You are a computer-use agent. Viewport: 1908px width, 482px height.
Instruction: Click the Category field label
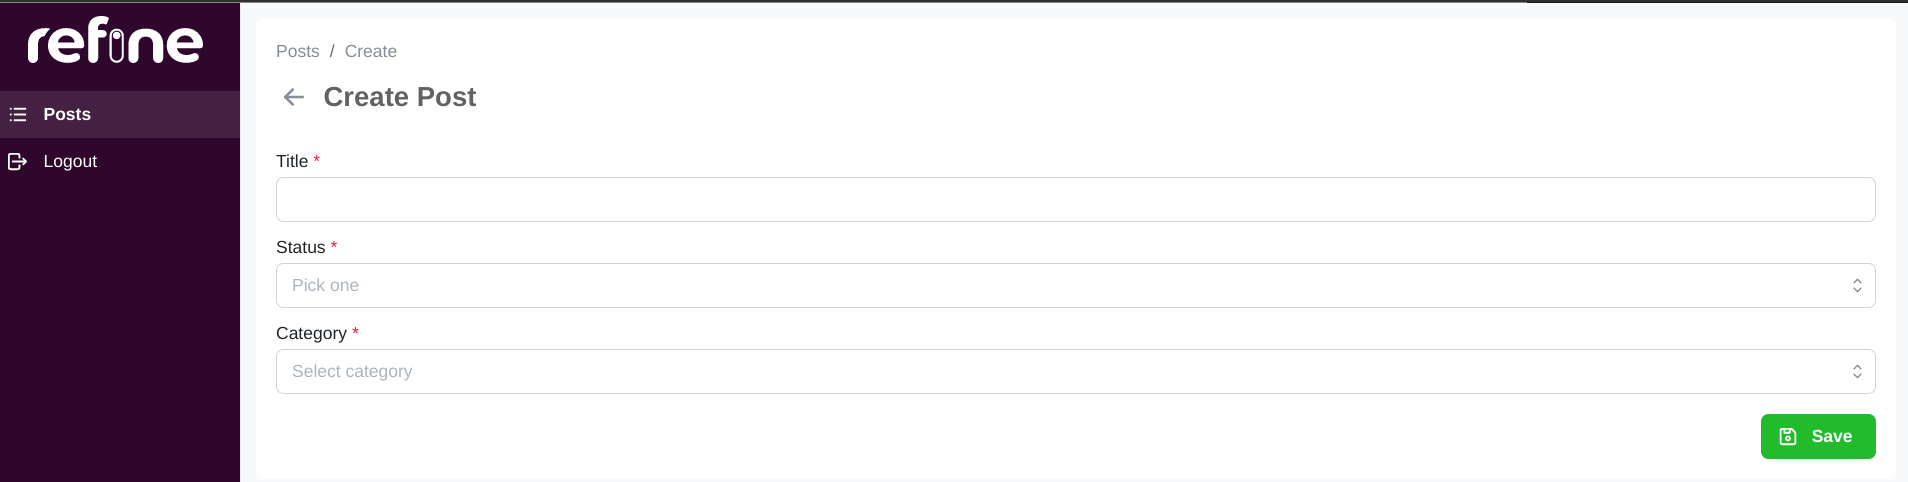[x=311, y=333]
